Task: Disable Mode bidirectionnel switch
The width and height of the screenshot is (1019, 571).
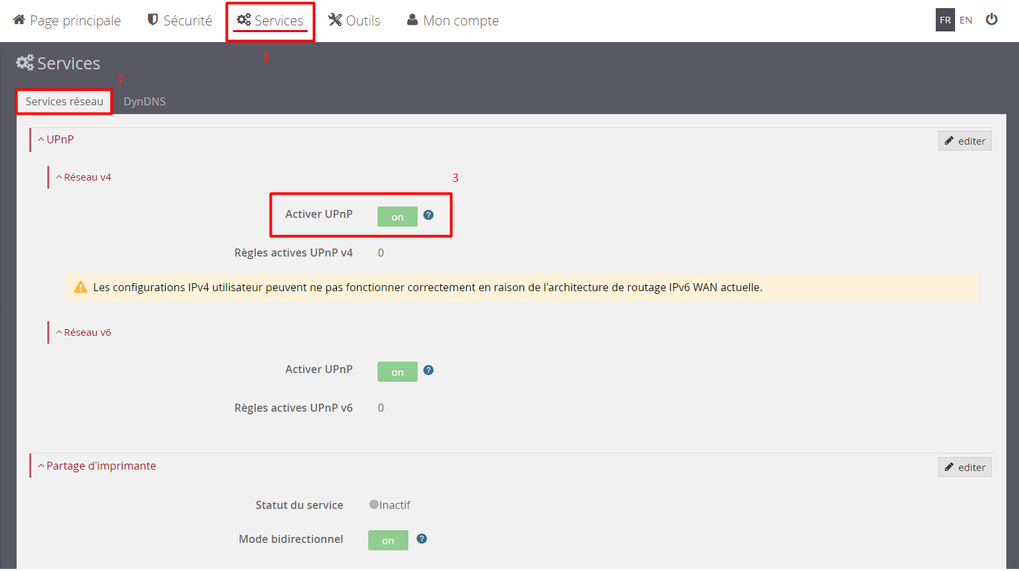Action: [388, 540]
